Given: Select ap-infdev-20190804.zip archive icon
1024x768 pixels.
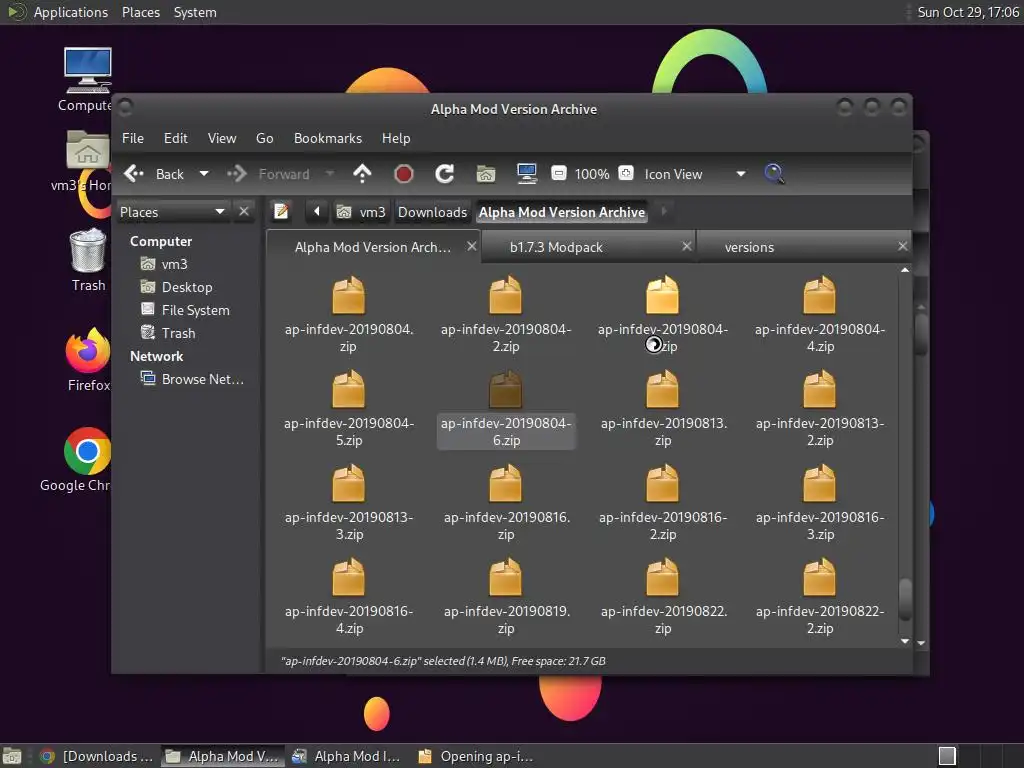Looking at the screenshot, I should point(349,295).
